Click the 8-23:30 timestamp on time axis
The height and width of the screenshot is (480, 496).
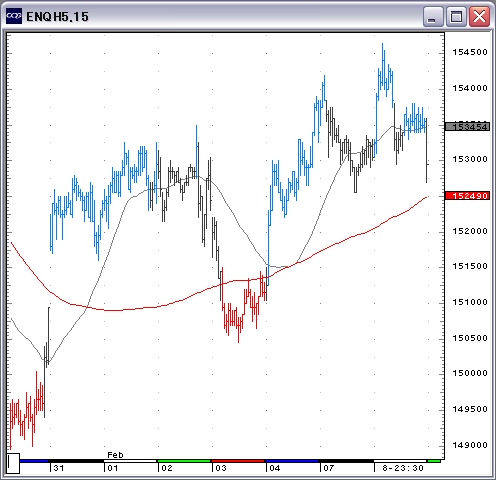coord(403,468)
